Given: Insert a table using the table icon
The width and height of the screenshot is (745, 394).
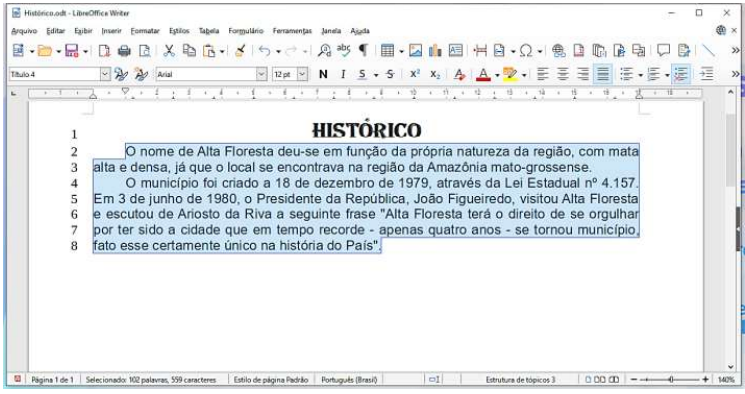Looking at the screenshot, I should click(388, 50).
